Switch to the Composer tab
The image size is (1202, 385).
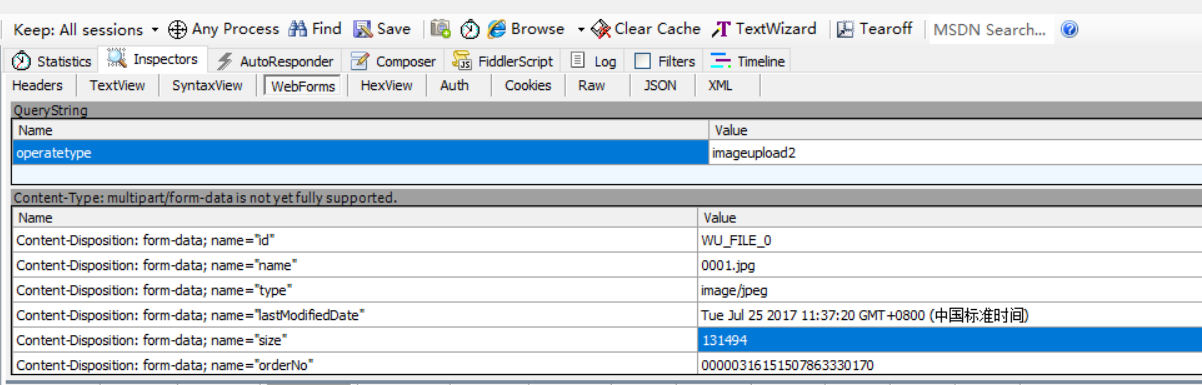tap(393, 61)
